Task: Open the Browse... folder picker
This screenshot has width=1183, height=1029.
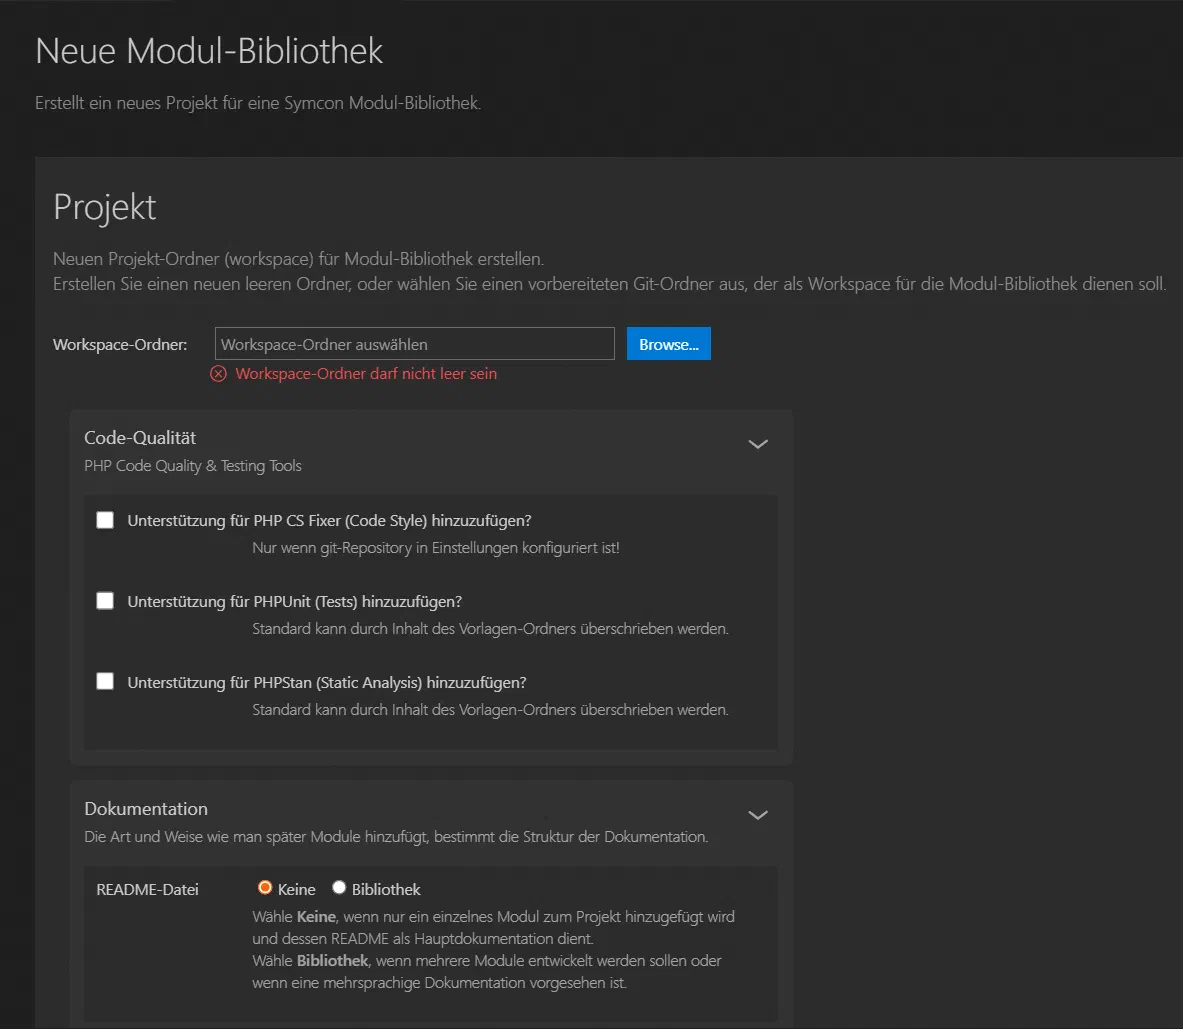Action: 668,344
